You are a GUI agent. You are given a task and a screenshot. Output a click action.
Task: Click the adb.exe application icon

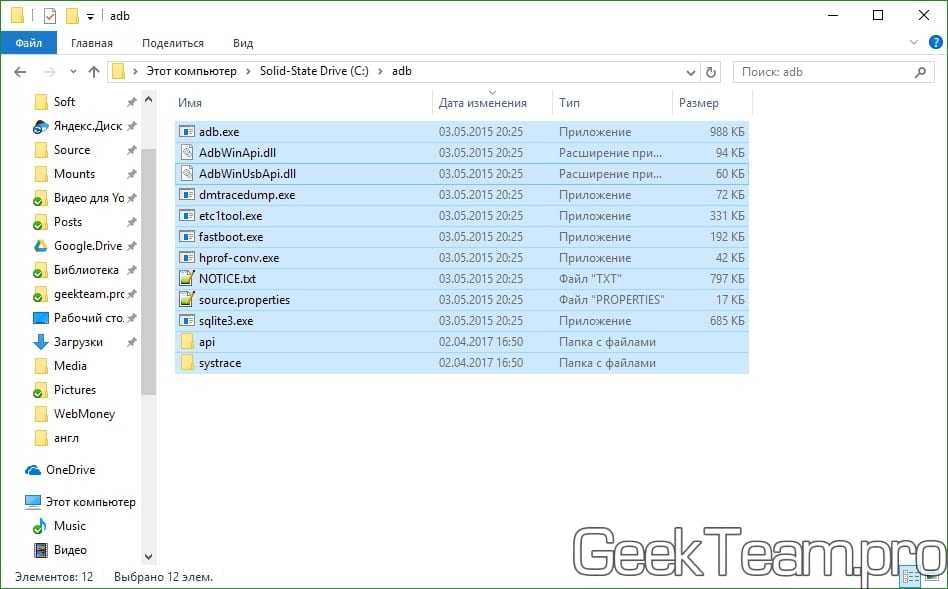(187, 132)
